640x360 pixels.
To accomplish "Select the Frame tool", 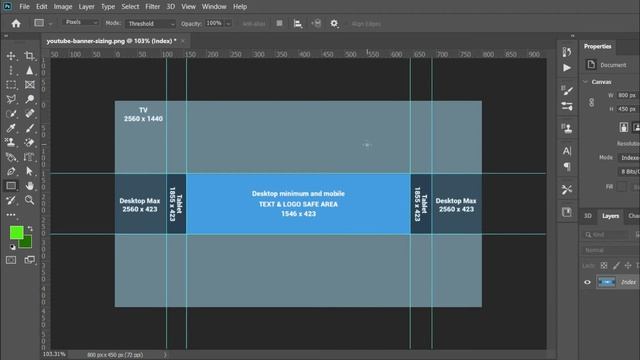I will (29, 84).
